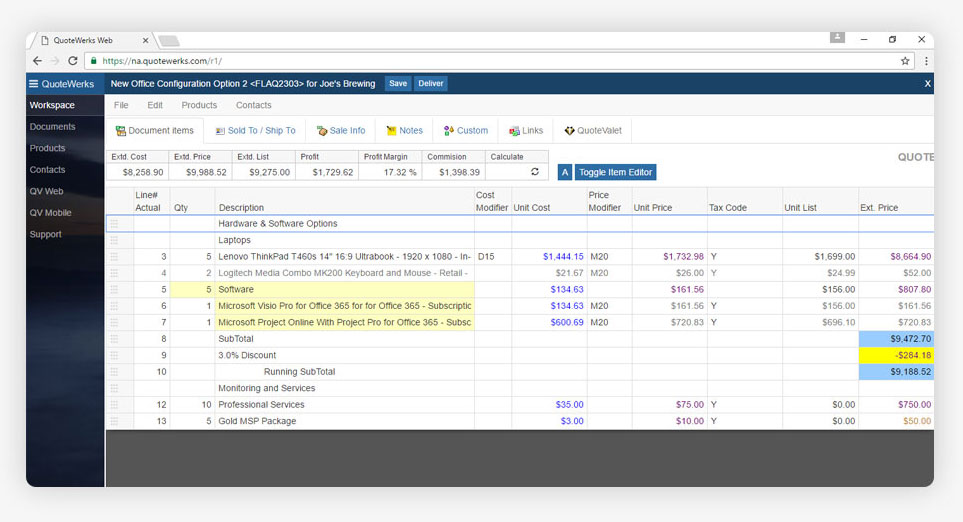Screen dimensions: 963x522
Task: Close the QuoteWerks Web browser tab
Action: pyautogui.click(x=146, y=41)
